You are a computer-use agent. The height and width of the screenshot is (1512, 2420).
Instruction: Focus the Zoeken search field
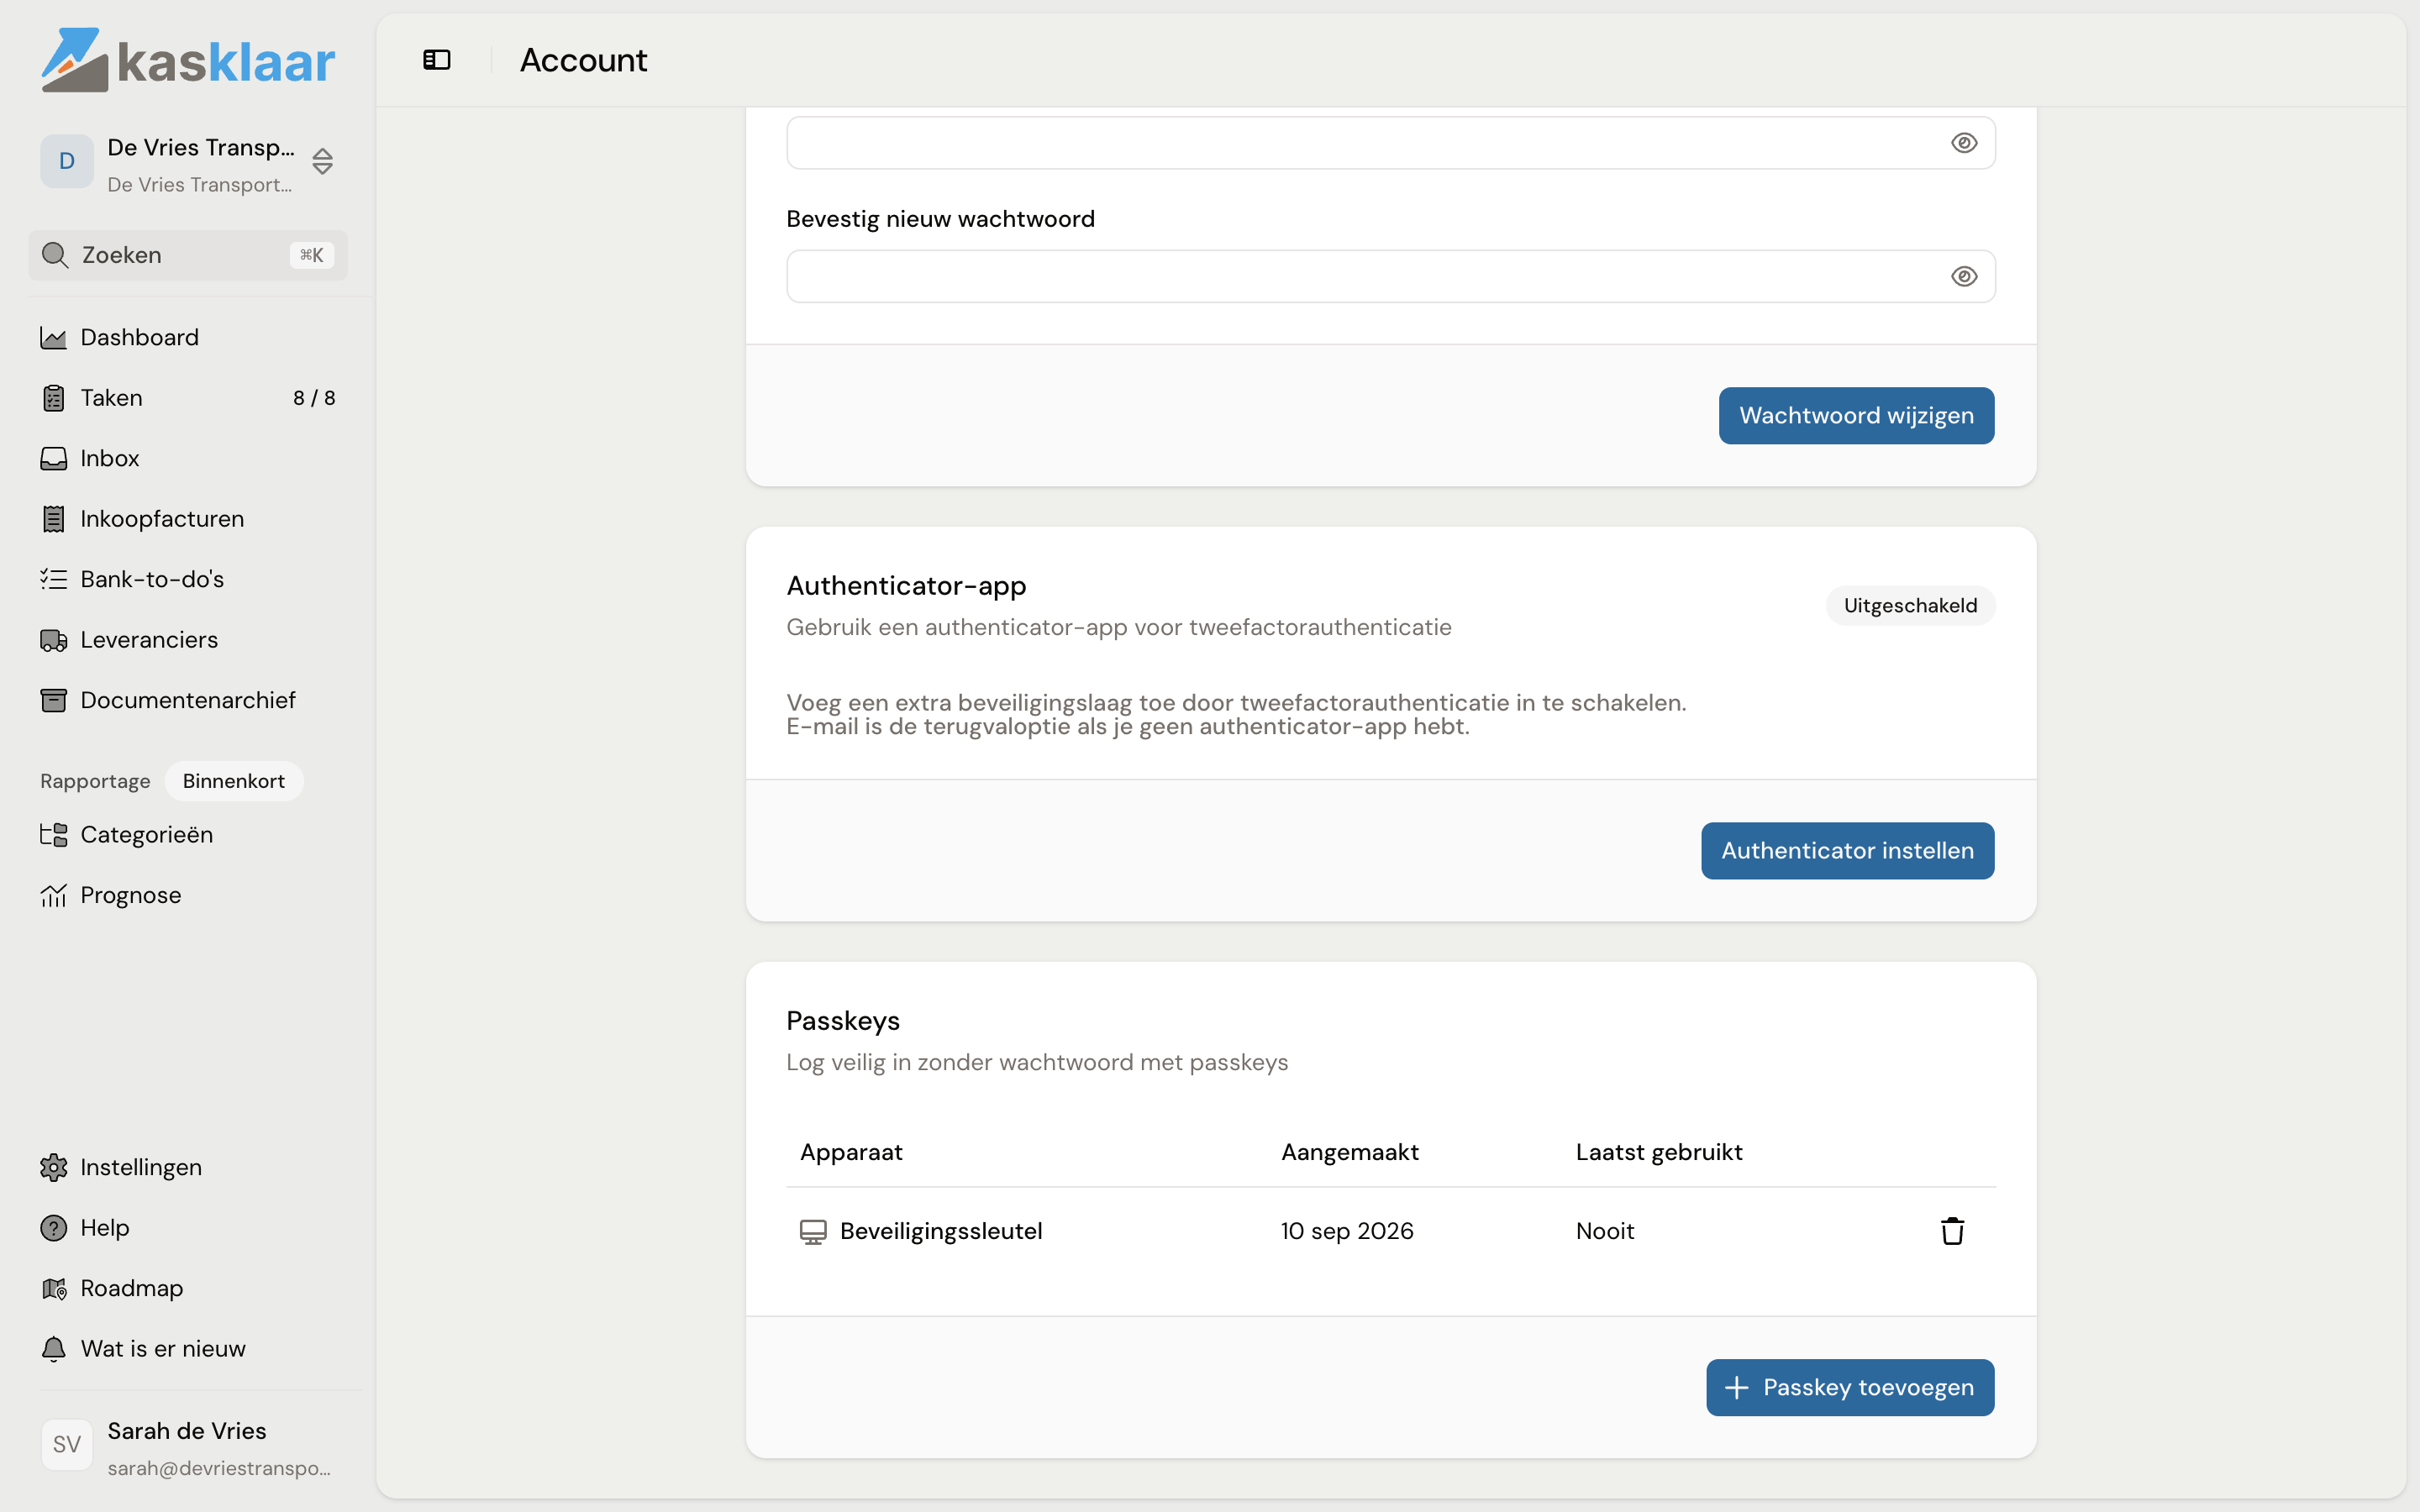pyautogui.click(x=188, y=255)
